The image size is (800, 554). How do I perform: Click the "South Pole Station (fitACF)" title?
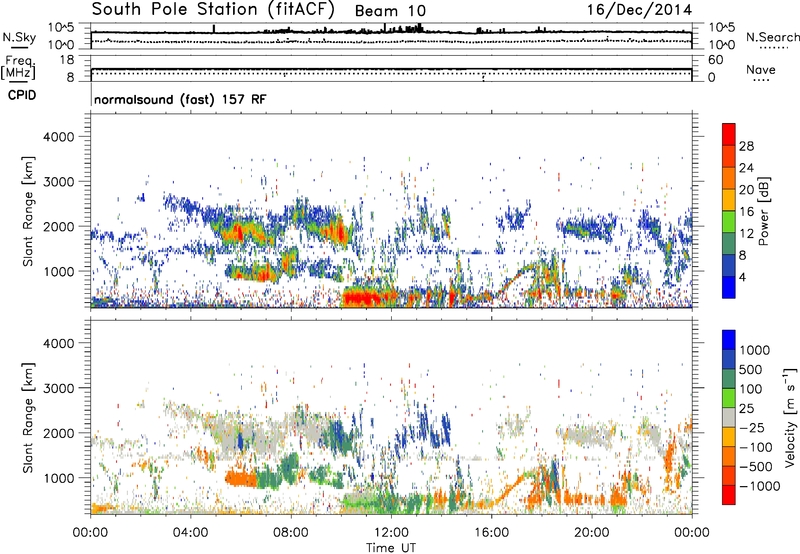tap(213, 9)
